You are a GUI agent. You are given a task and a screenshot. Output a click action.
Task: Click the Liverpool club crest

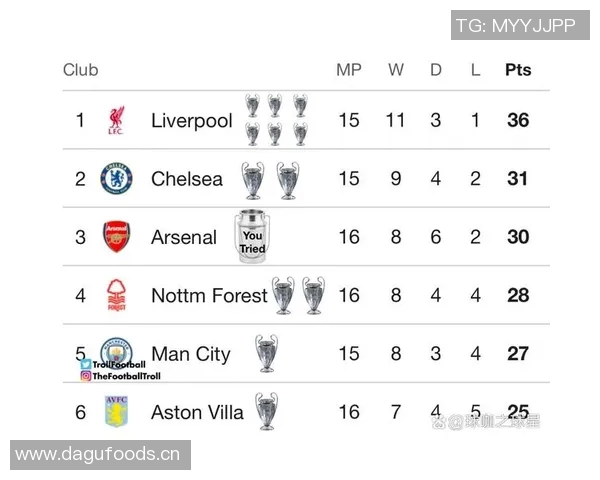pos(116,121)
